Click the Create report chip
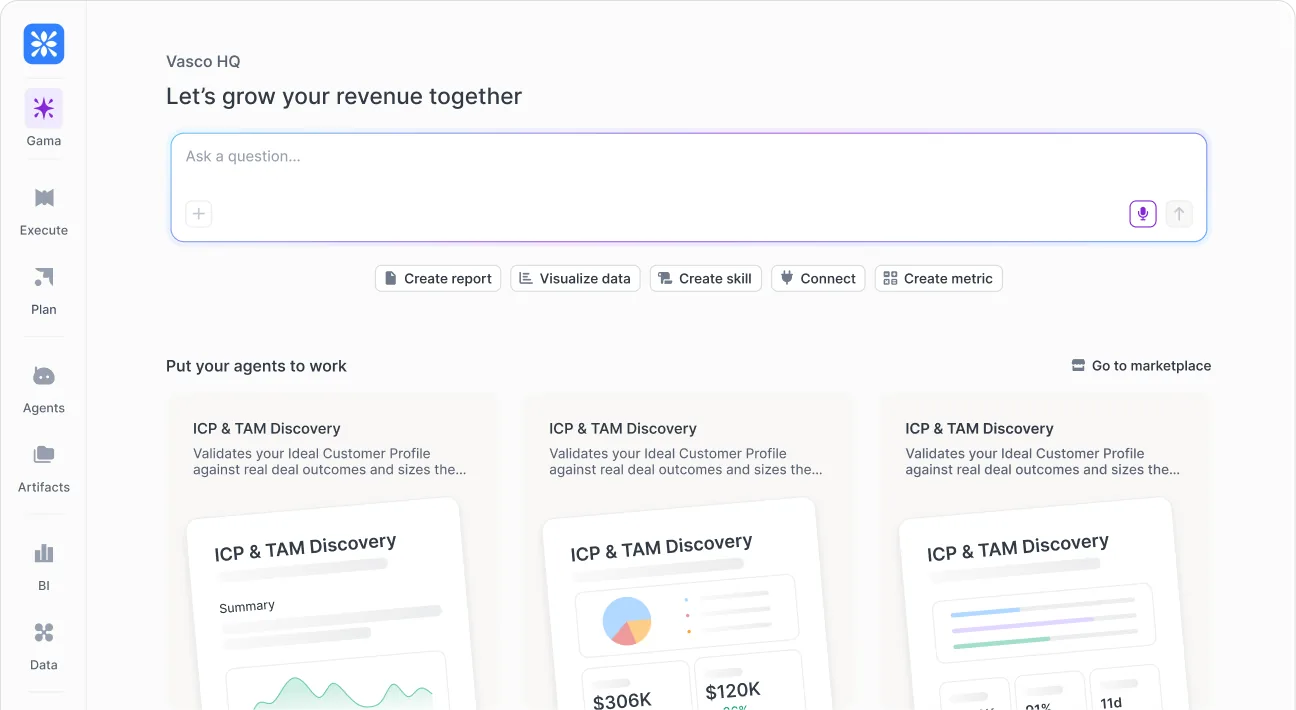 pos(438,278)
